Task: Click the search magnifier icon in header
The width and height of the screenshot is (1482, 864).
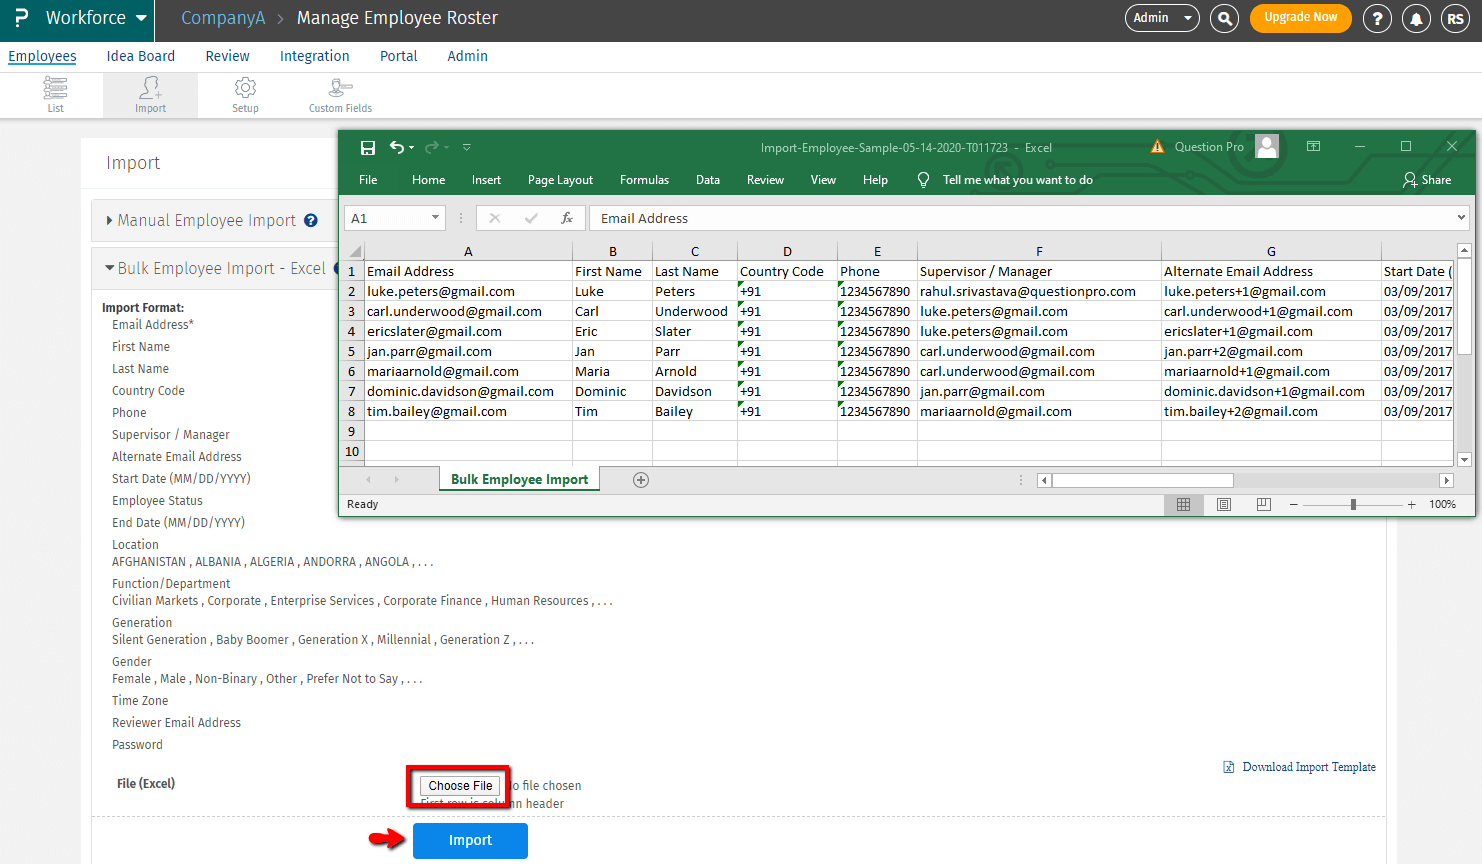Action: [1224, 18]
